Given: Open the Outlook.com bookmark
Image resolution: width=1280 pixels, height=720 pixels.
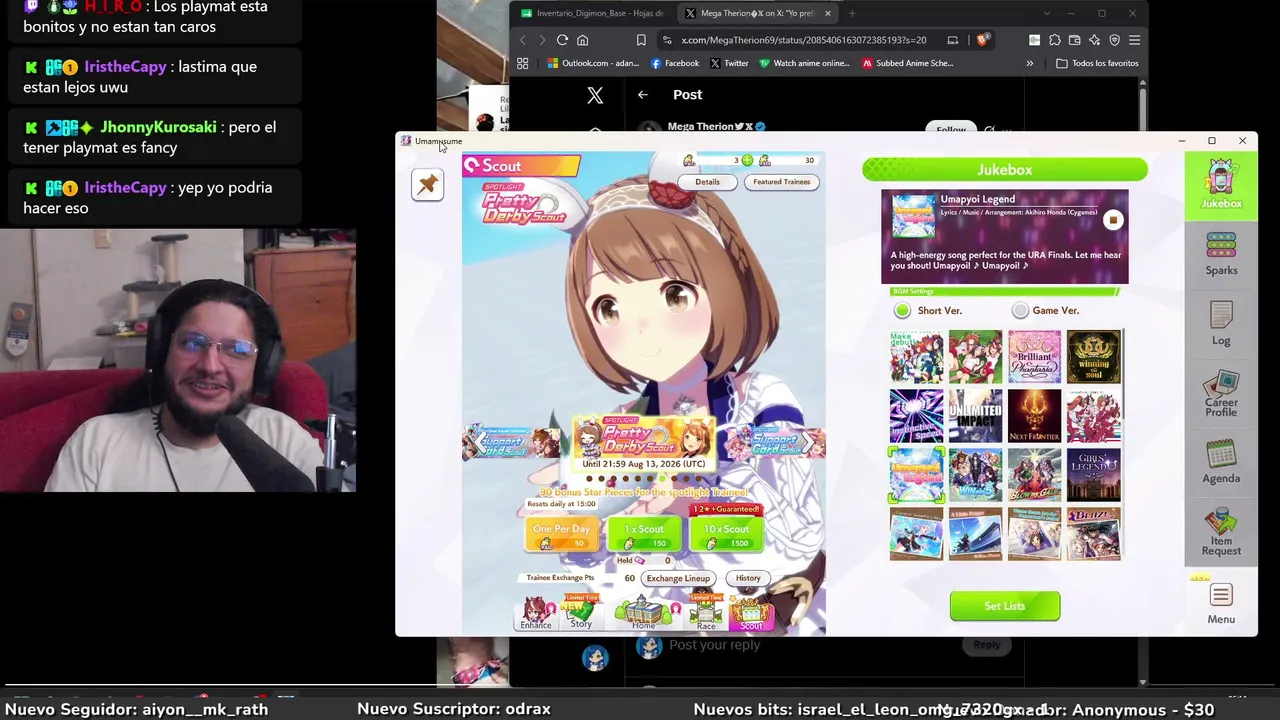Looking at the screenshot, I should (x=593, y=63).
